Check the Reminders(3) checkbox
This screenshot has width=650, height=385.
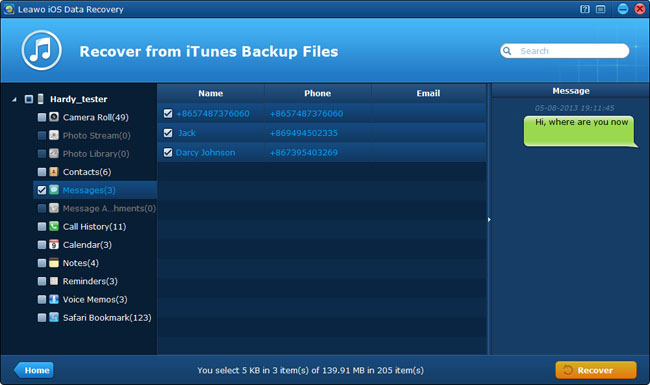(x=42, y=281)
